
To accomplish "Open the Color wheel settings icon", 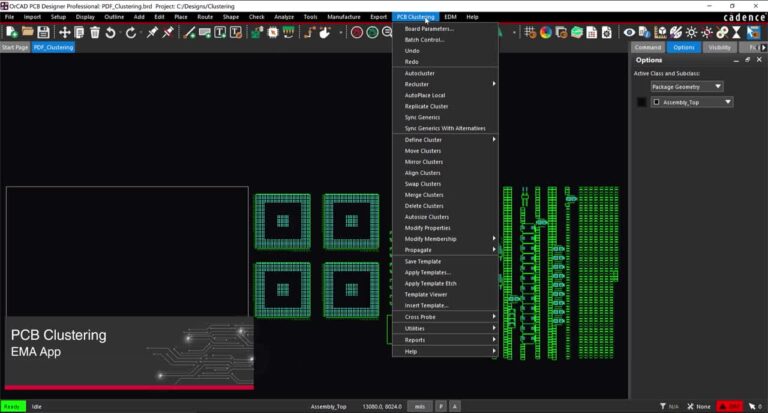I will [546, 32].
